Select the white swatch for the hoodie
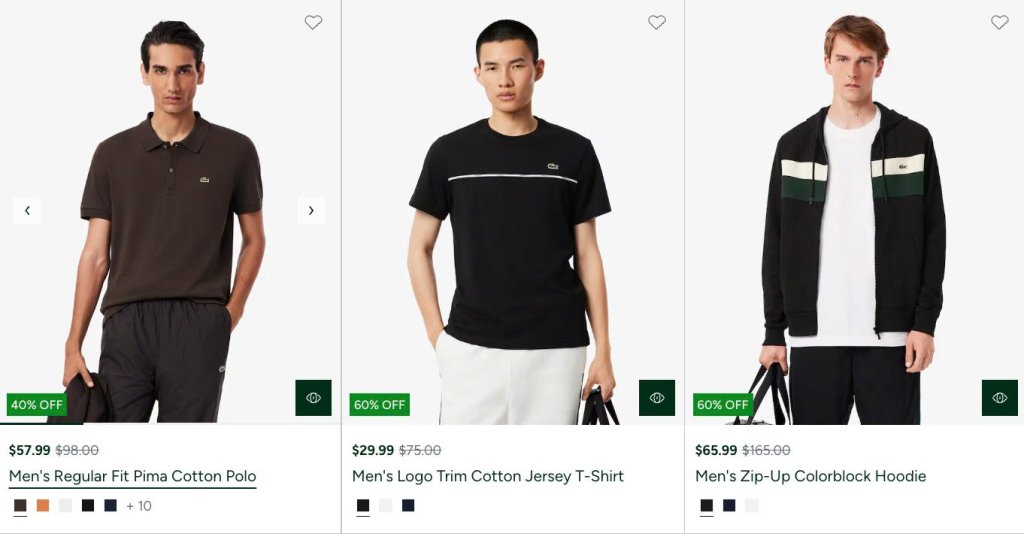The width and height of the screenshot is (1024, 534). tap(752, 505)
